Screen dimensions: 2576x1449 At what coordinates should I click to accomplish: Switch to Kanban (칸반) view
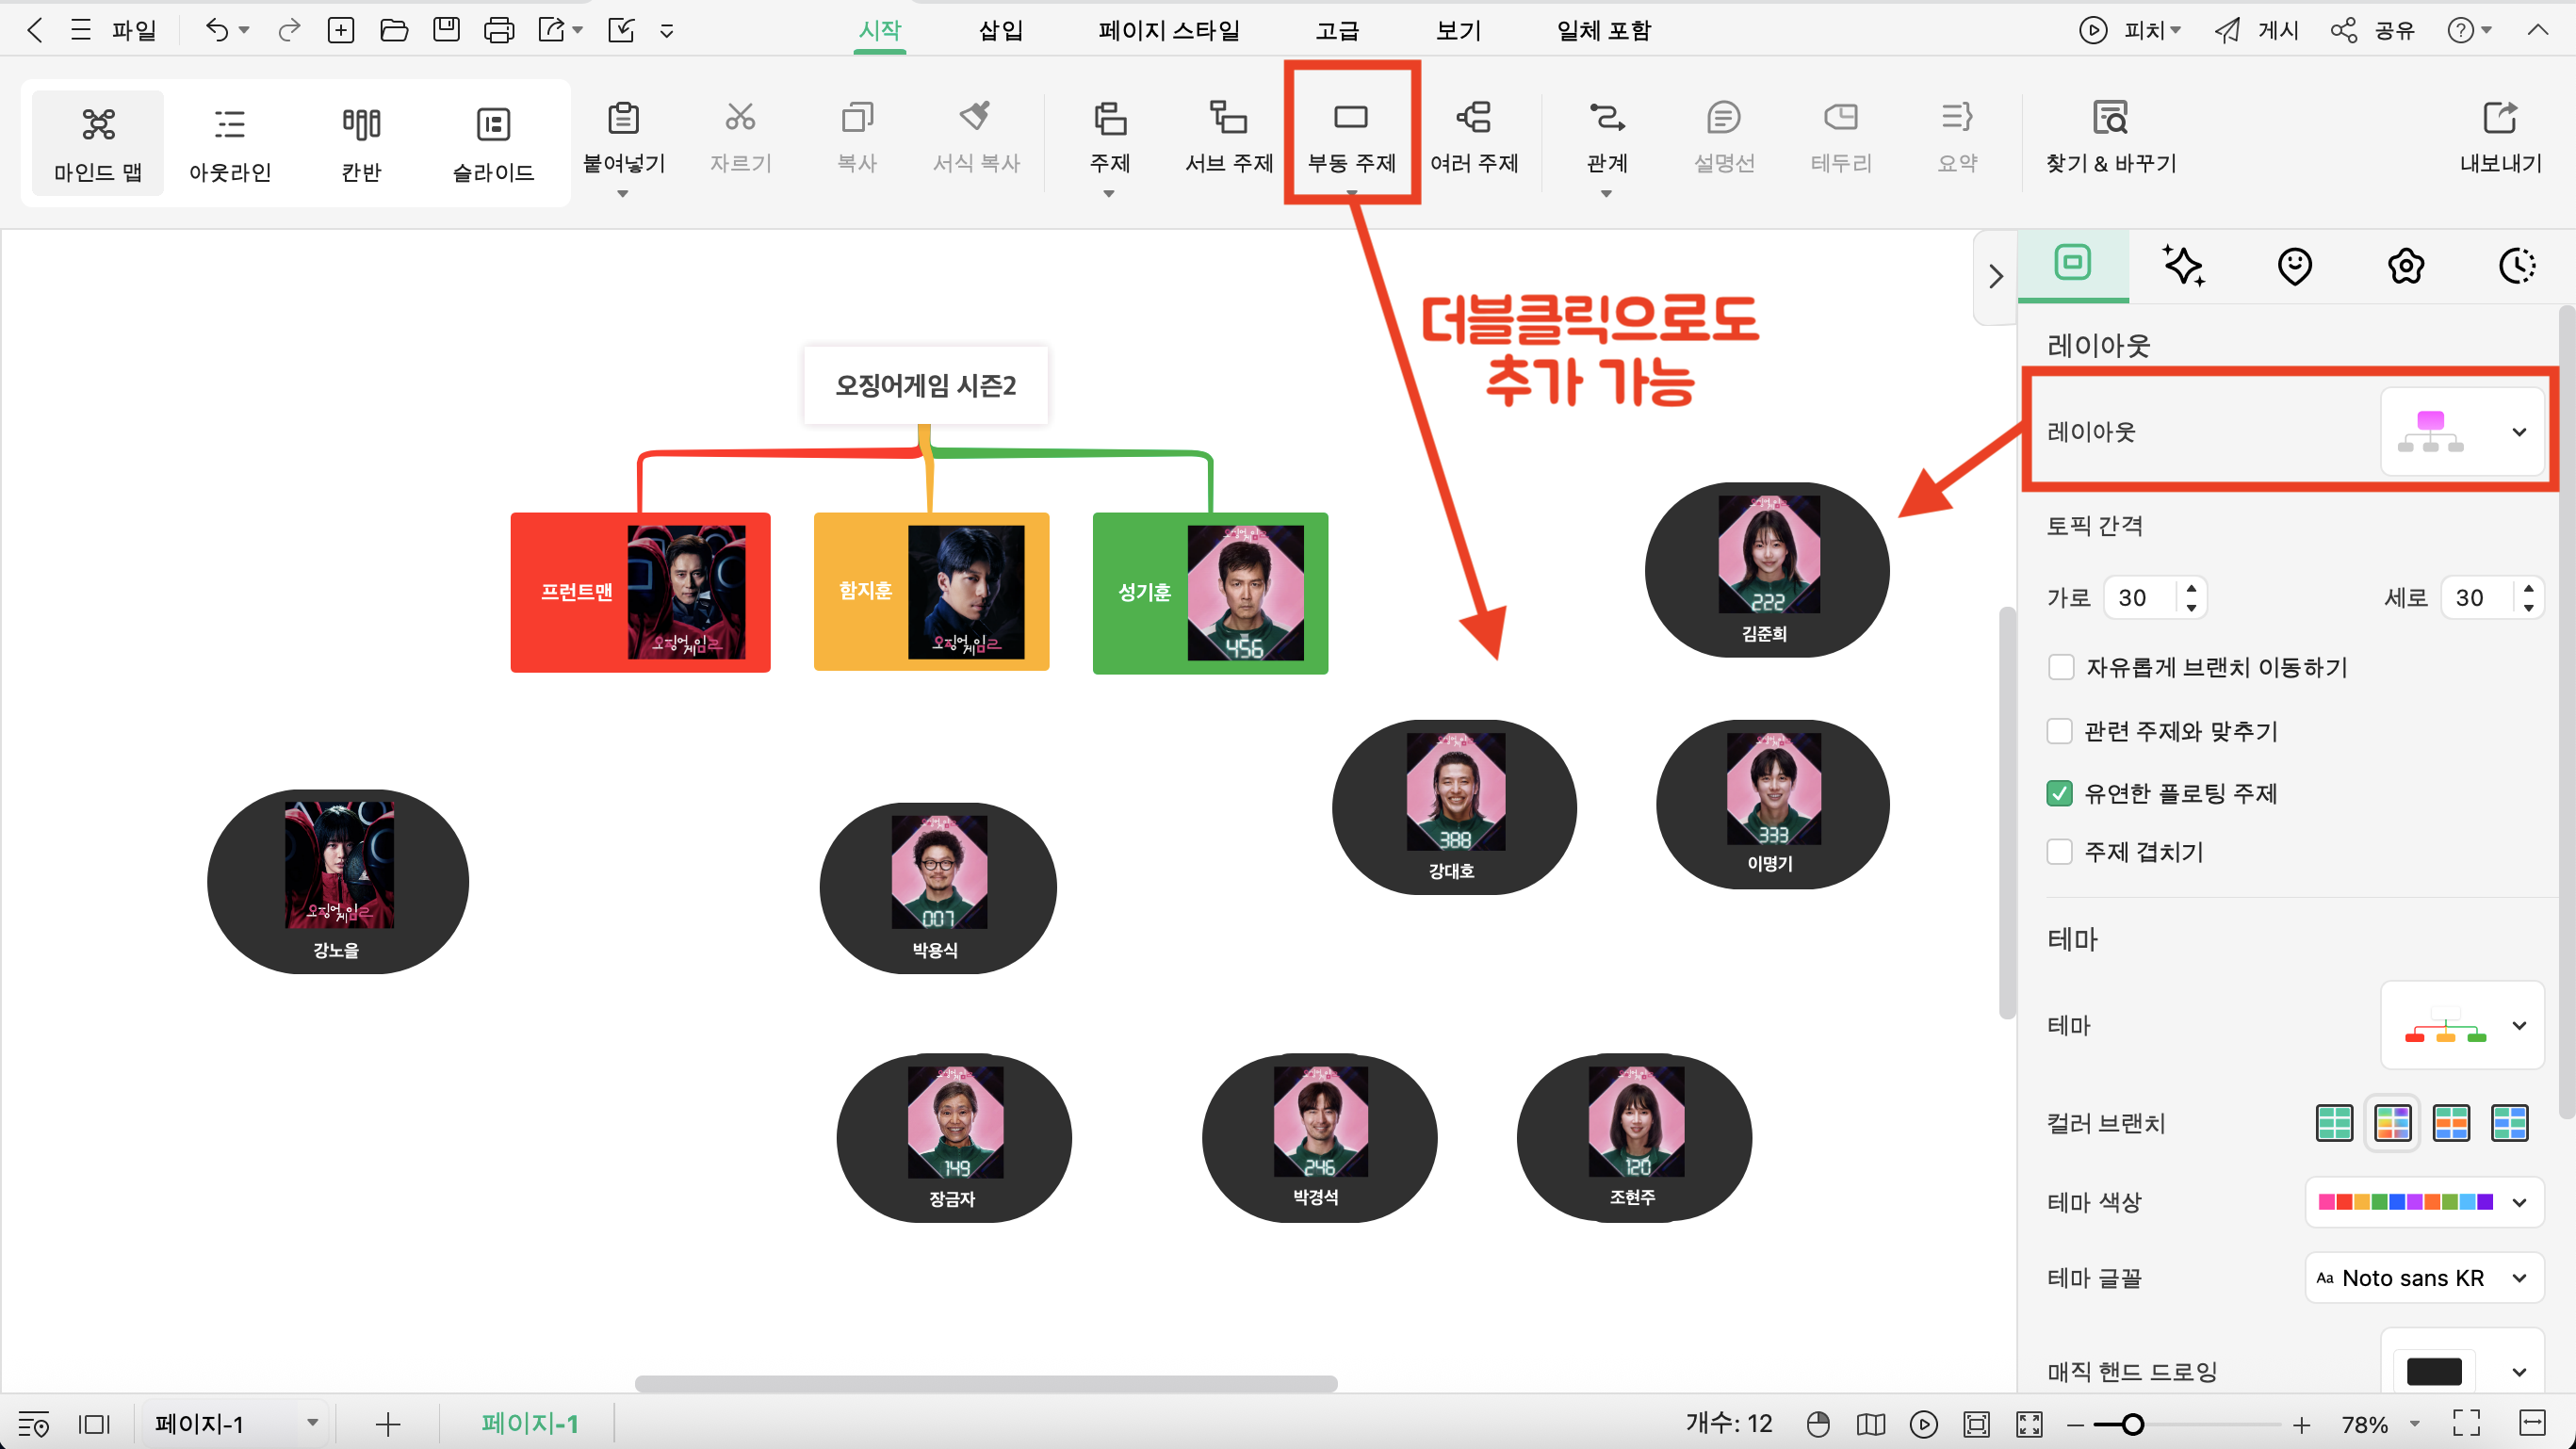(361, 143)
